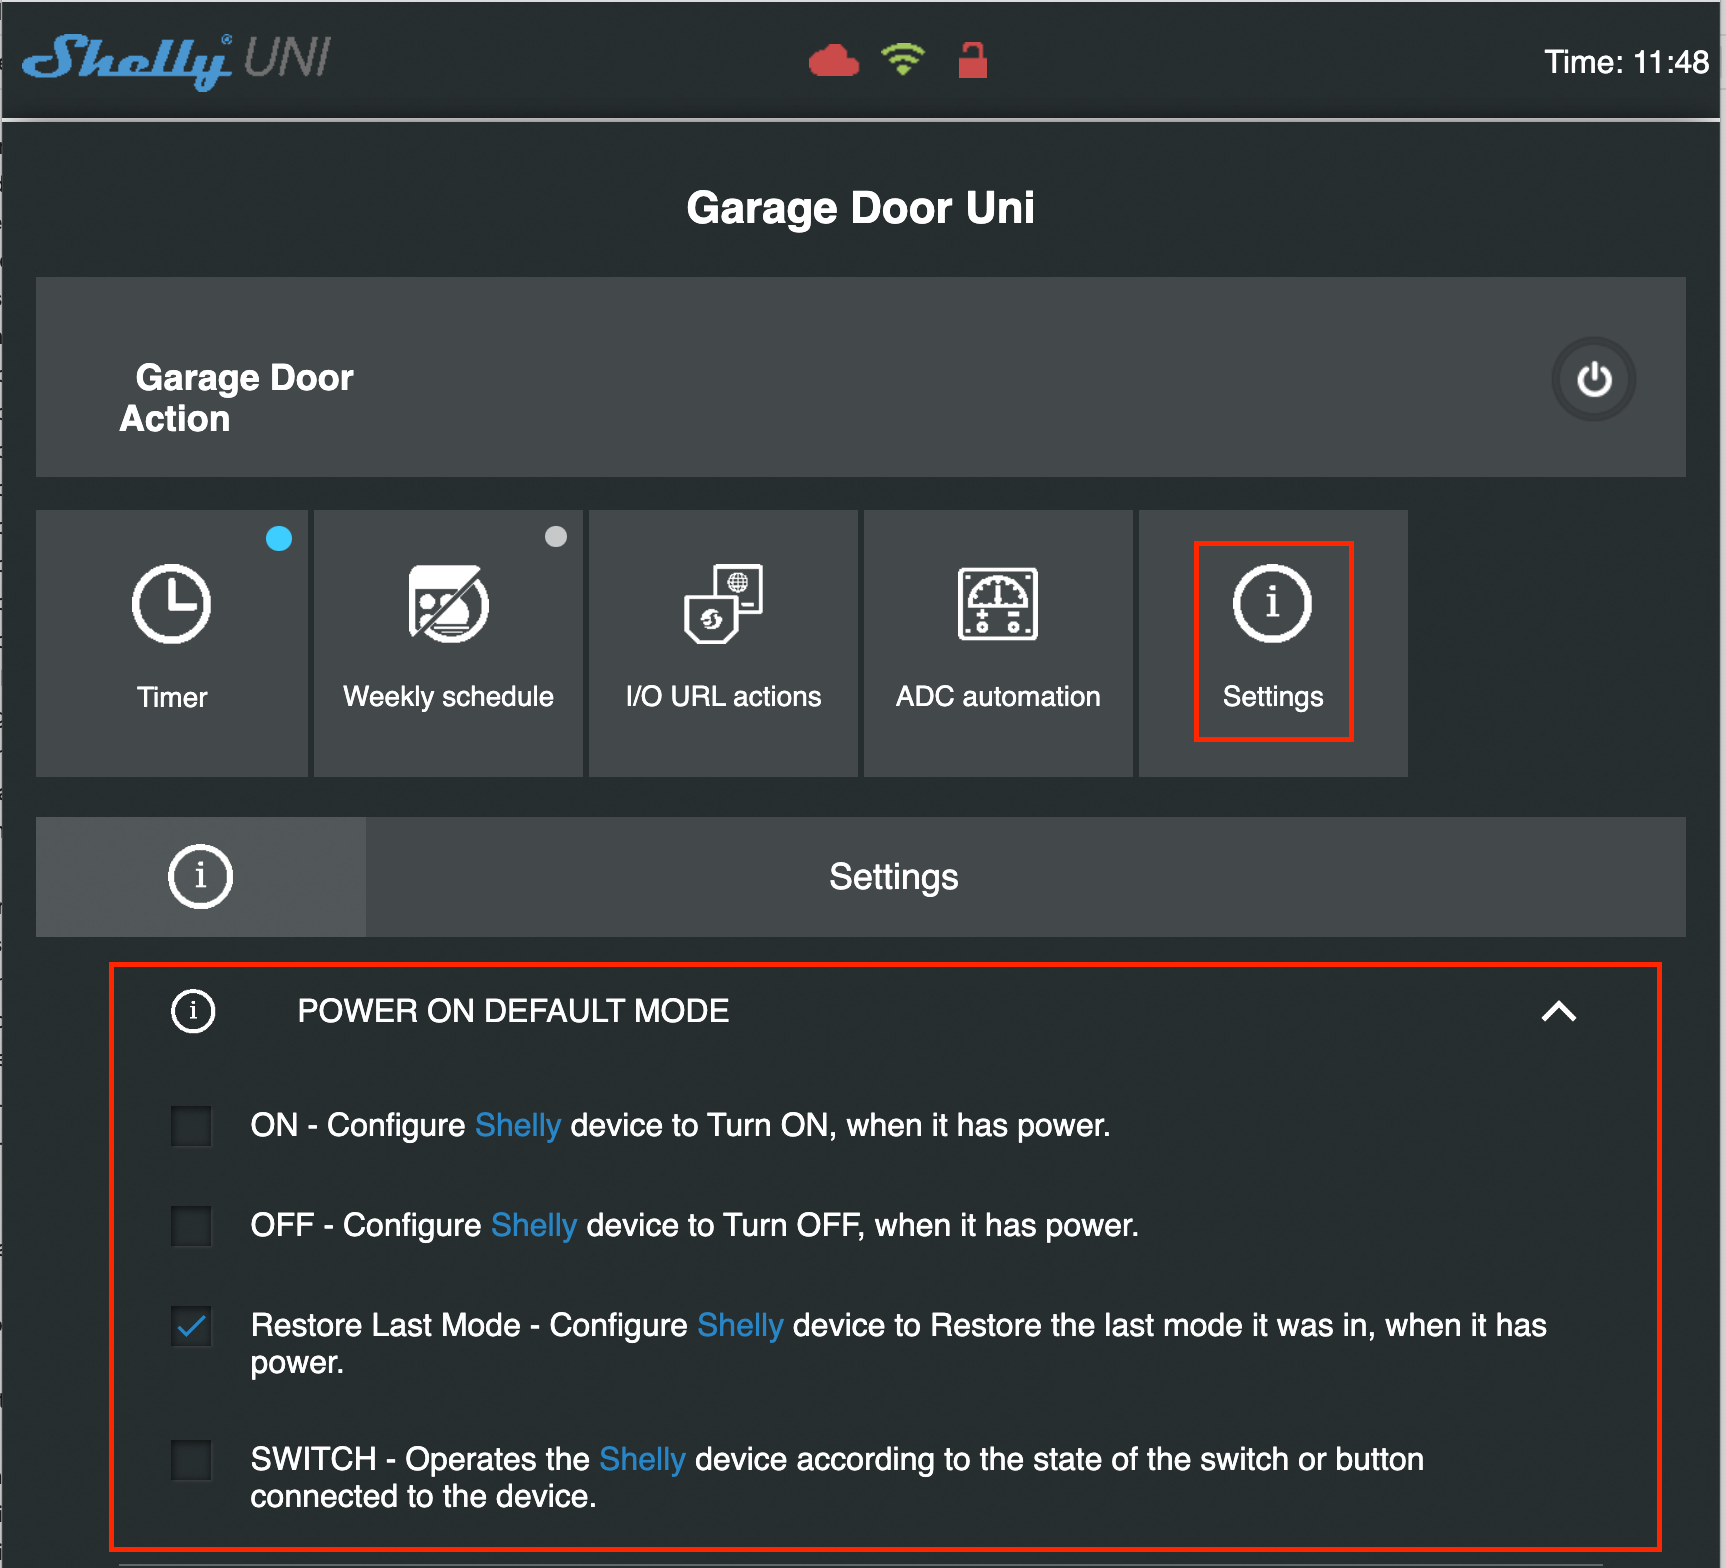Screen dimensions: 1726x1568
Task: Click the Power On Default Mode title
Action: pos(513,1011)
